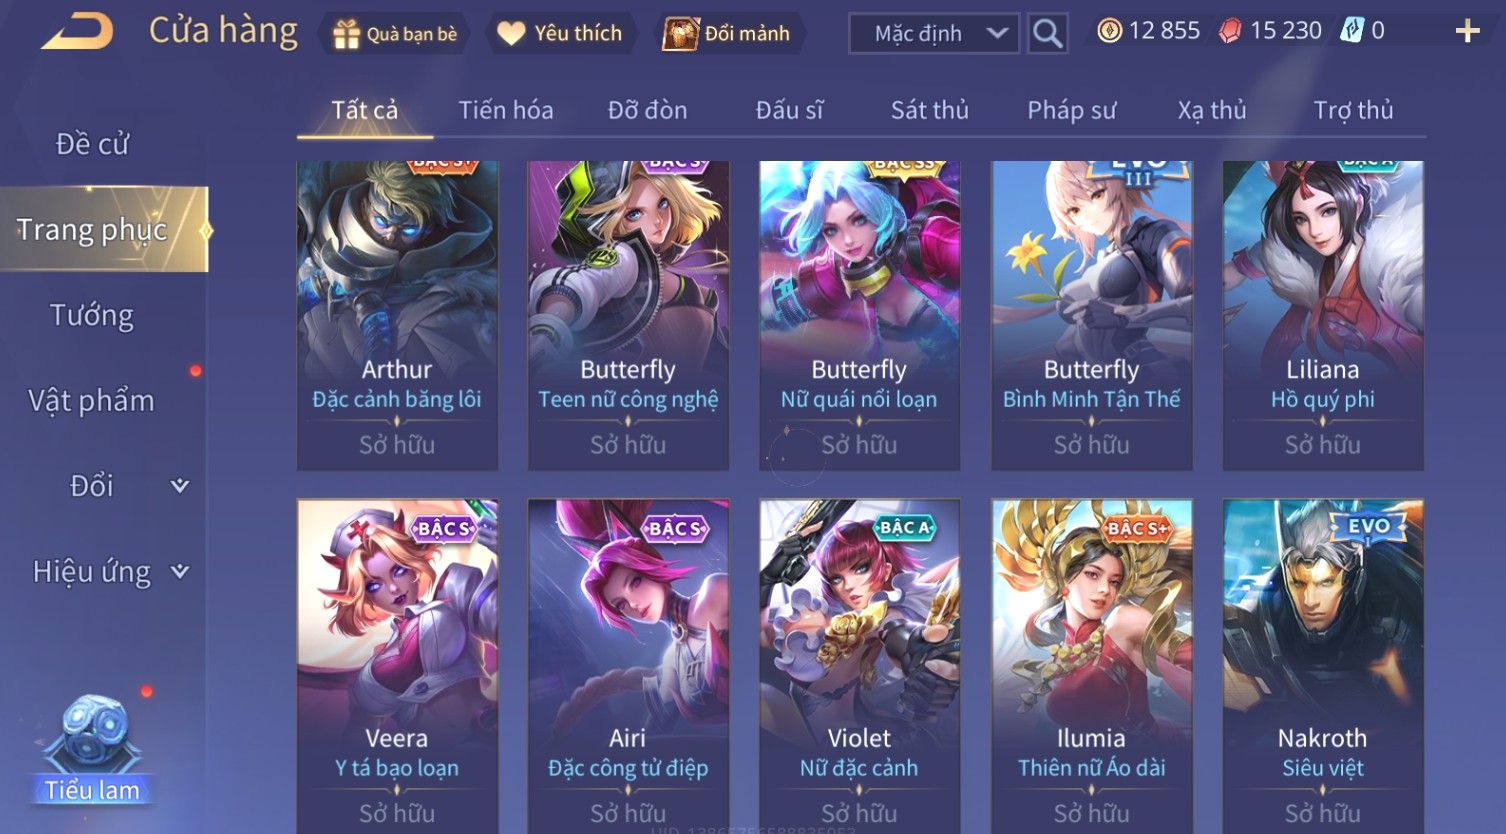
Task: Select the Sát thủ category tab
Action: pos(930,110)
